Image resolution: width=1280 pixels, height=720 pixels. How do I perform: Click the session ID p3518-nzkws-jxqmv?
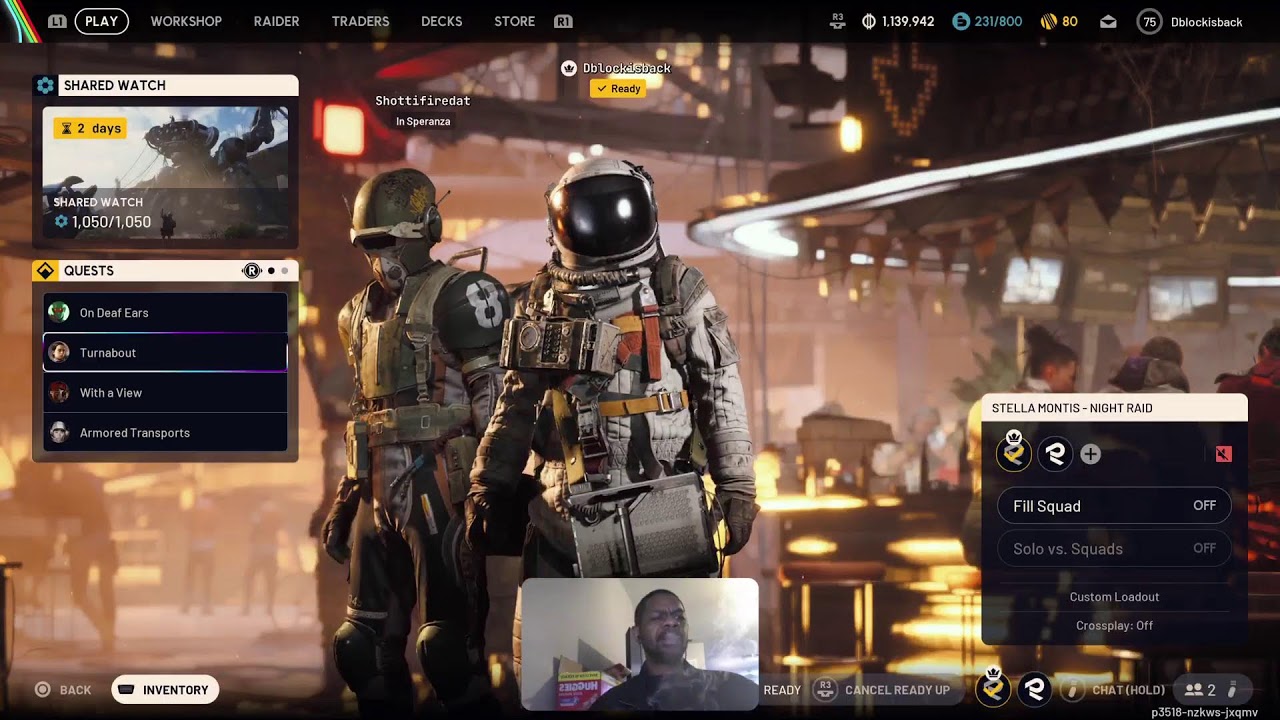click(1204, 713)
